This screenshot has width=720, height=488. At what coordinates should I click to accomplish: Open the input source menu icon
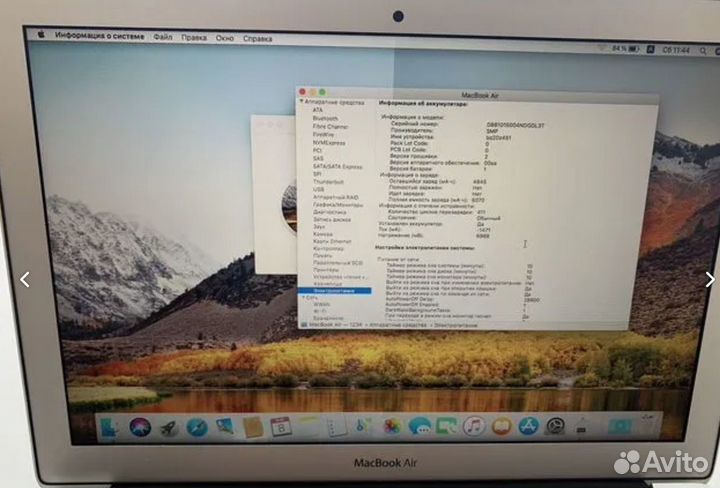point(650,49)
